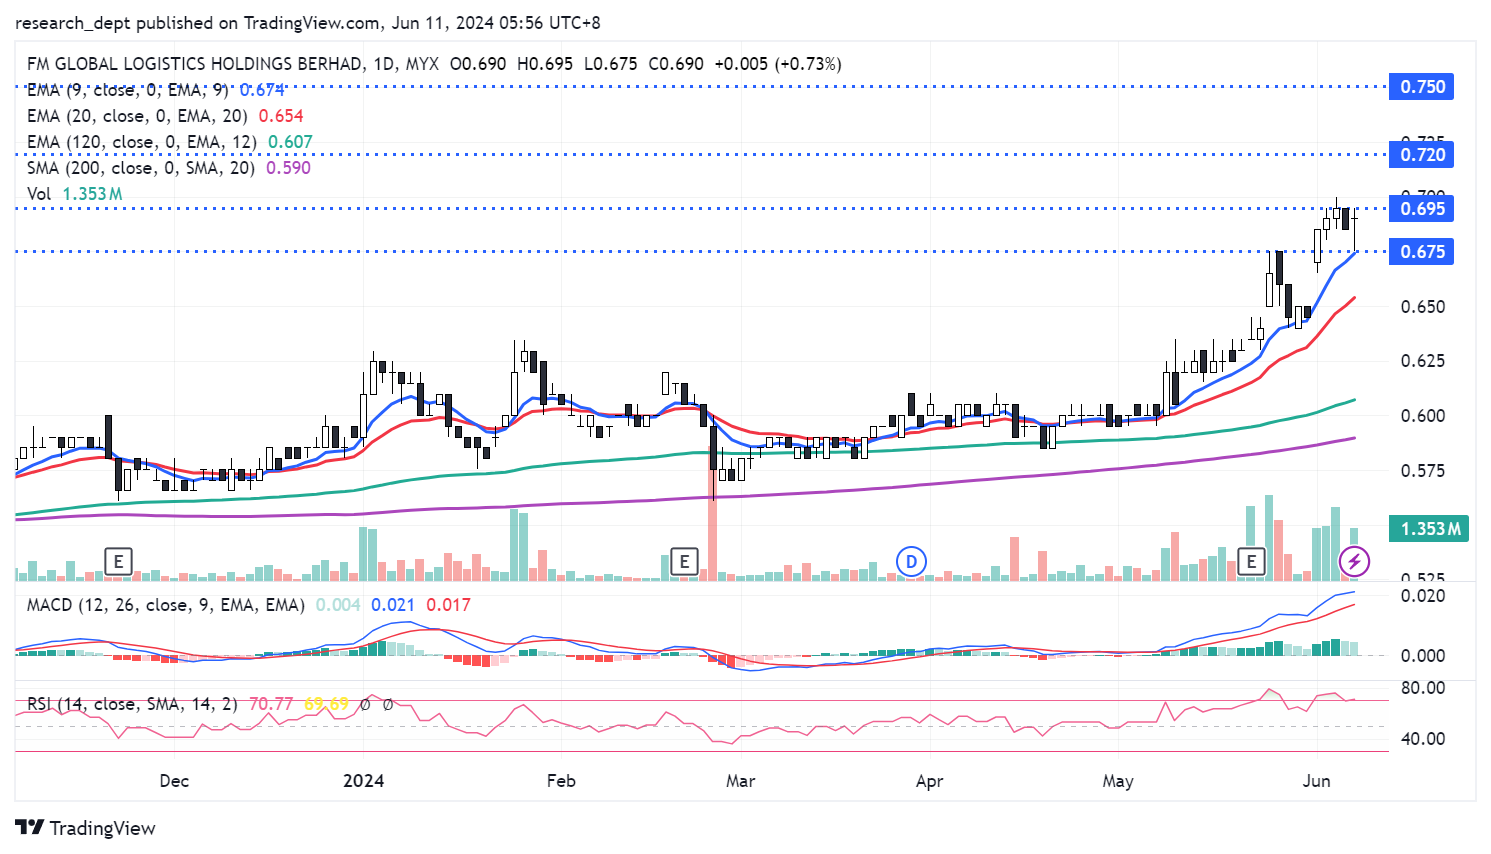The image size is (1491, 854).
Task: Click the earnings E marker in late February
Action: [684, 561]
